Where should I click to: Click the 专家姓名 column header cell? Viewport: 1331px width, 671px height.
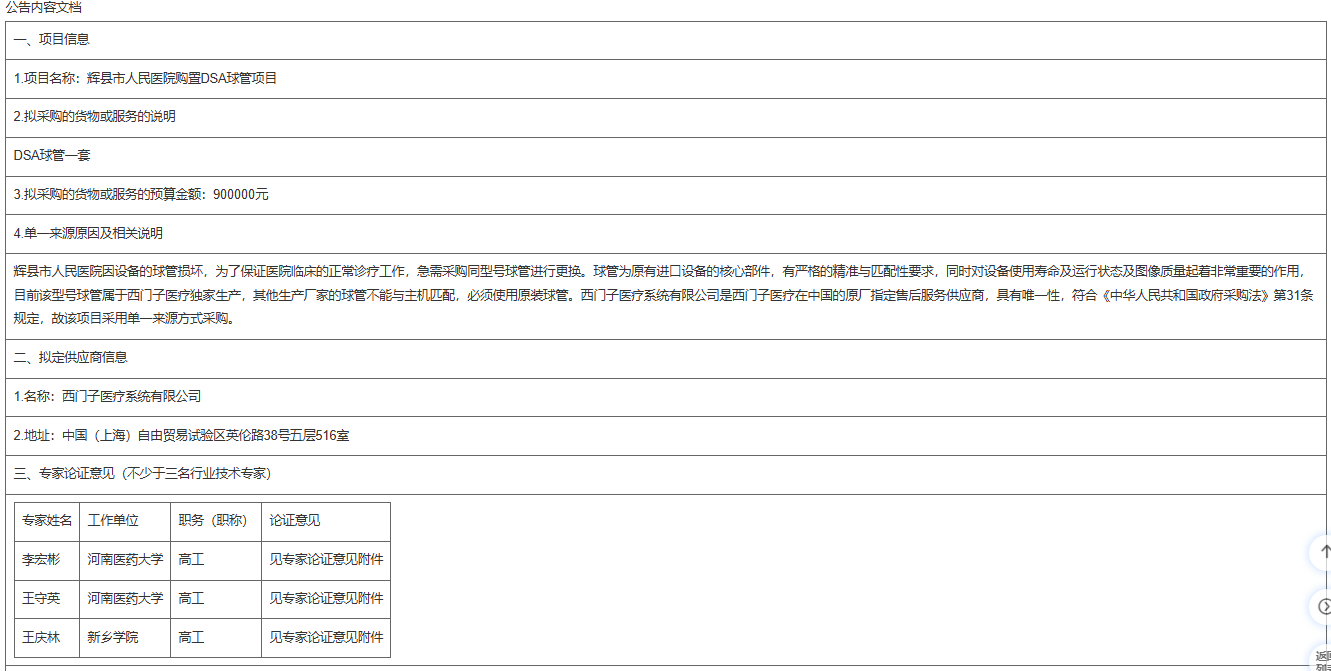click(47, 521)
